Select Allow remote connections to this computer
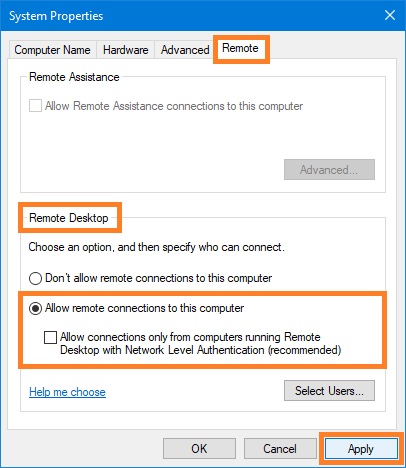 point(35,308)
